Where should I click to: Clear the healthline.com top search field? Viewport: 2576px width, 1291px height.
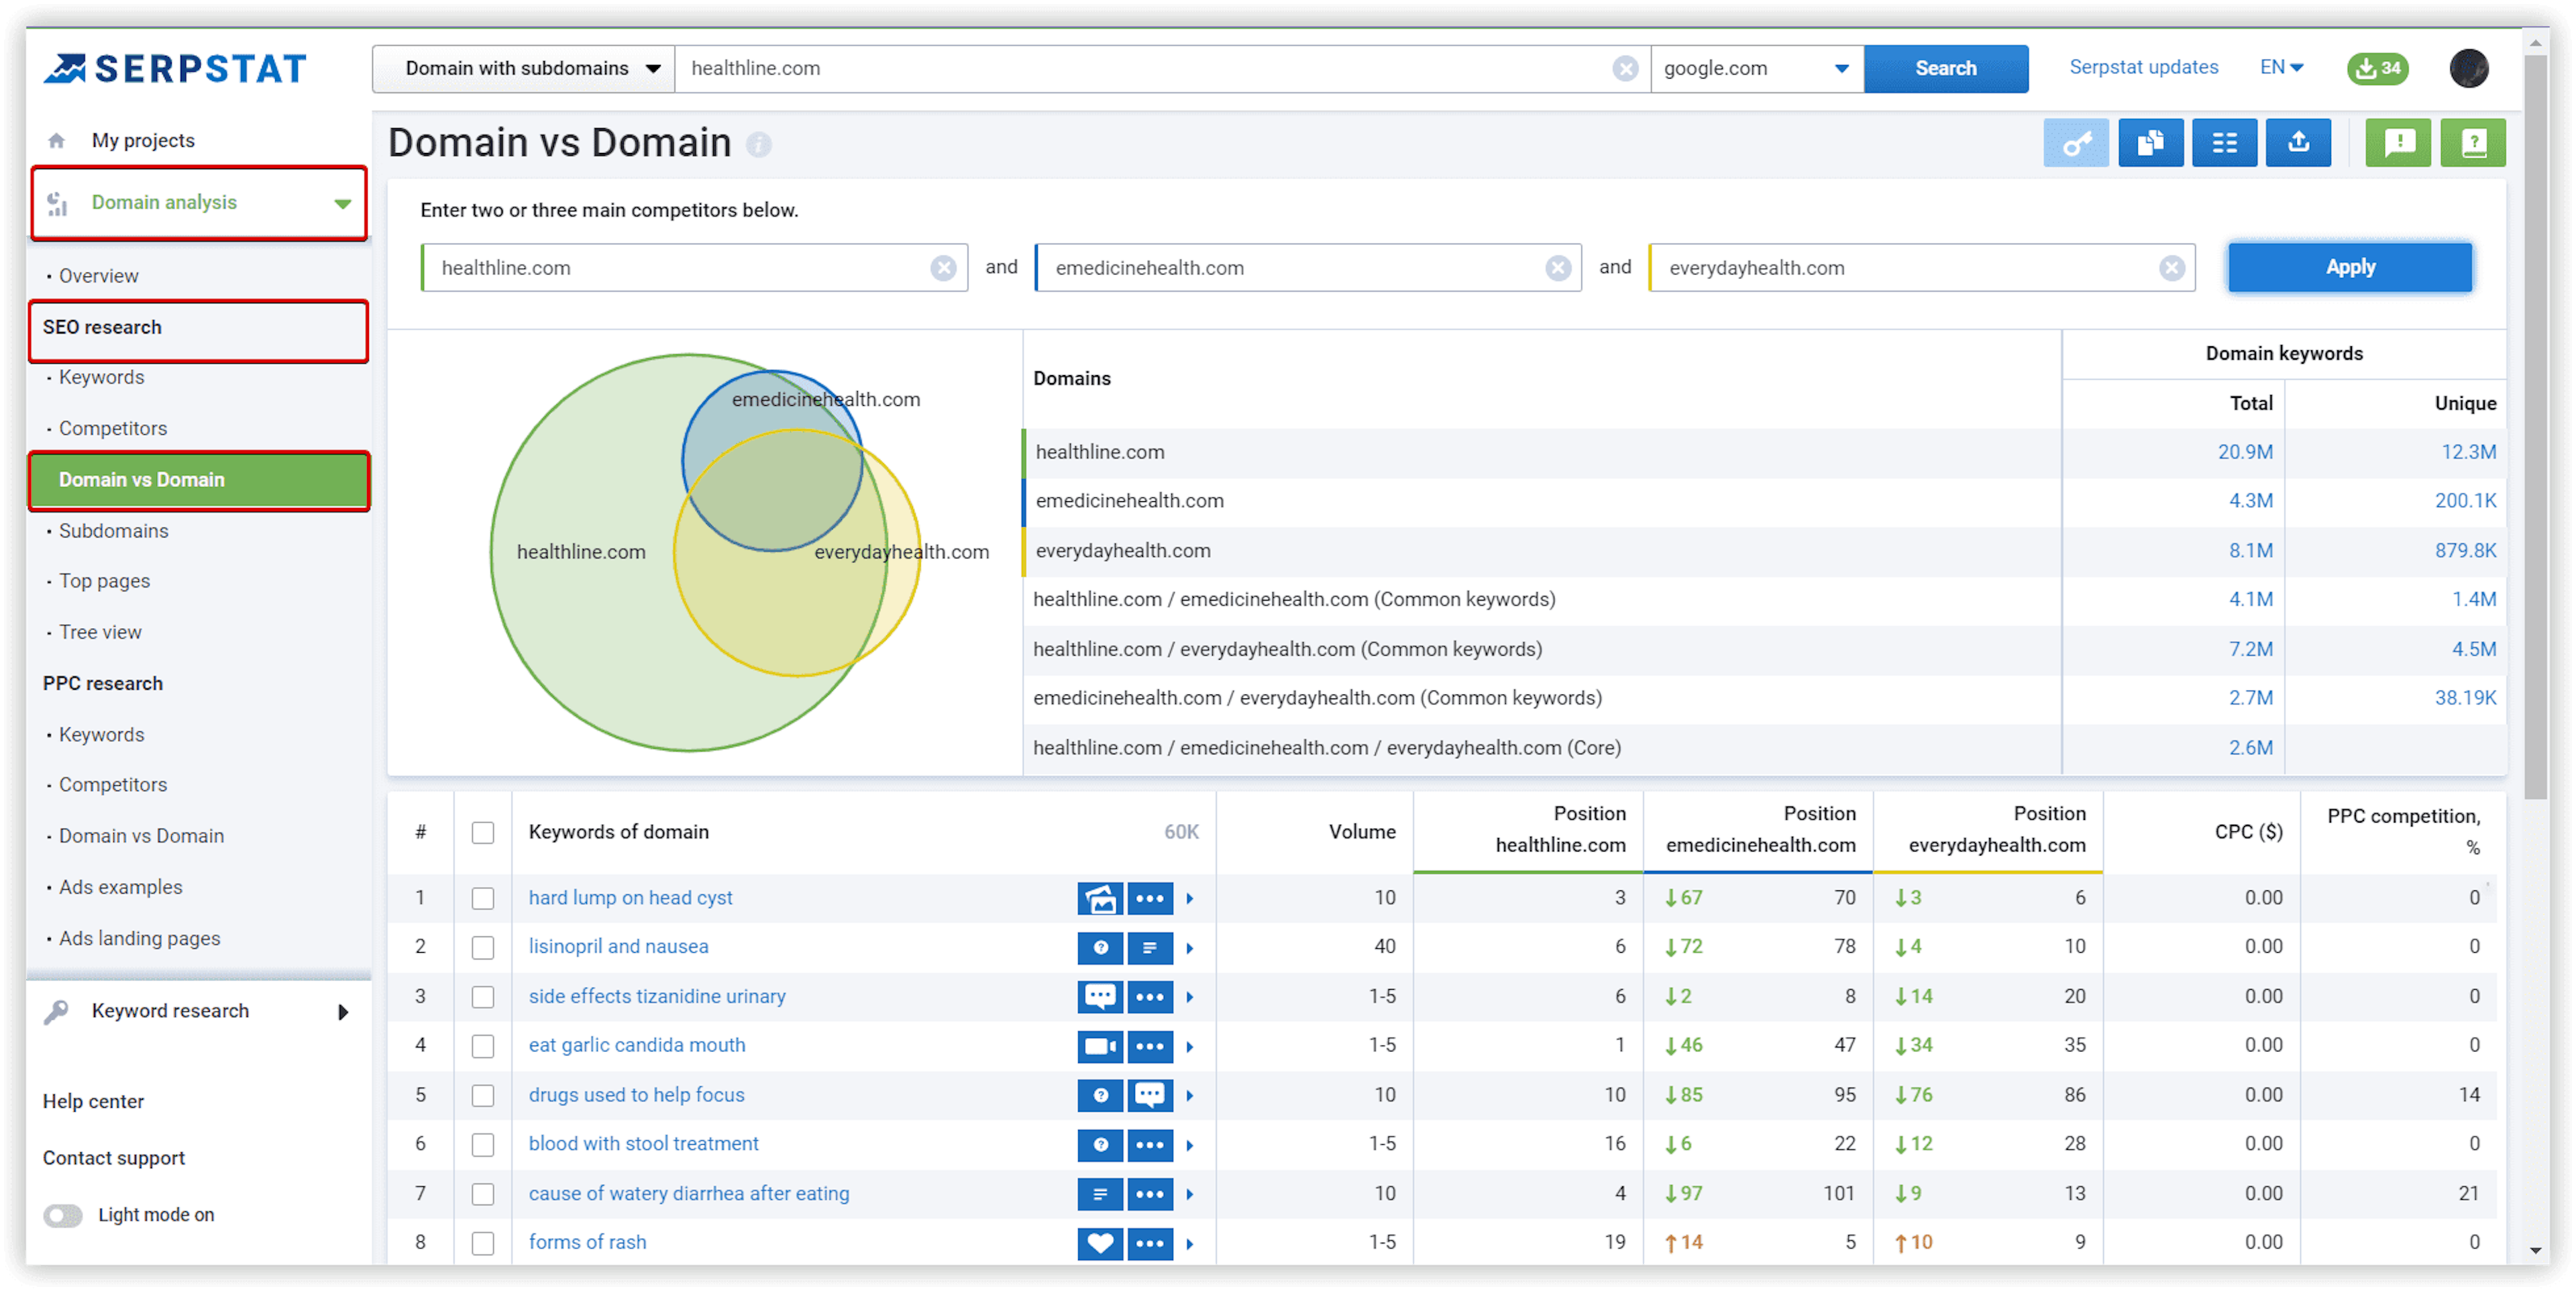click(1625, 68)
